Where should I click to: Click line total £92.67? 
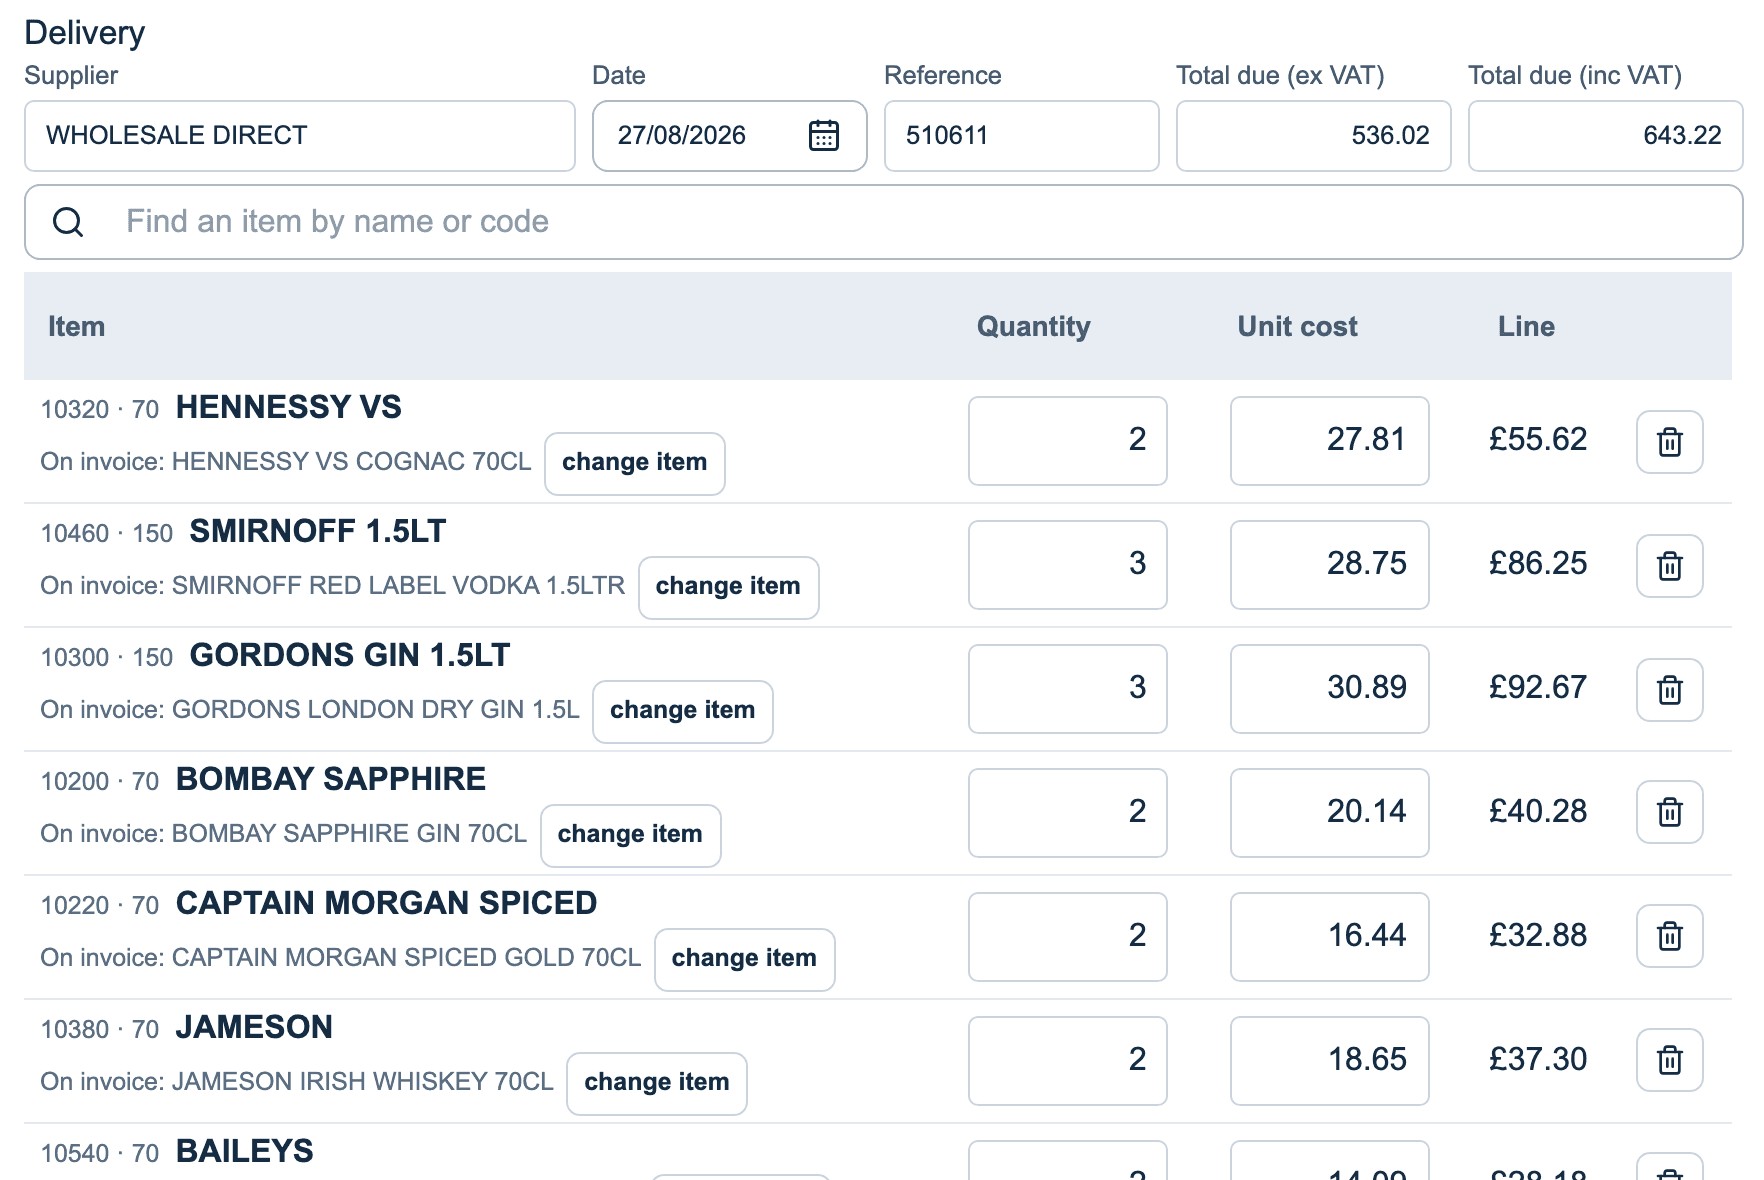pos(1538,687)
